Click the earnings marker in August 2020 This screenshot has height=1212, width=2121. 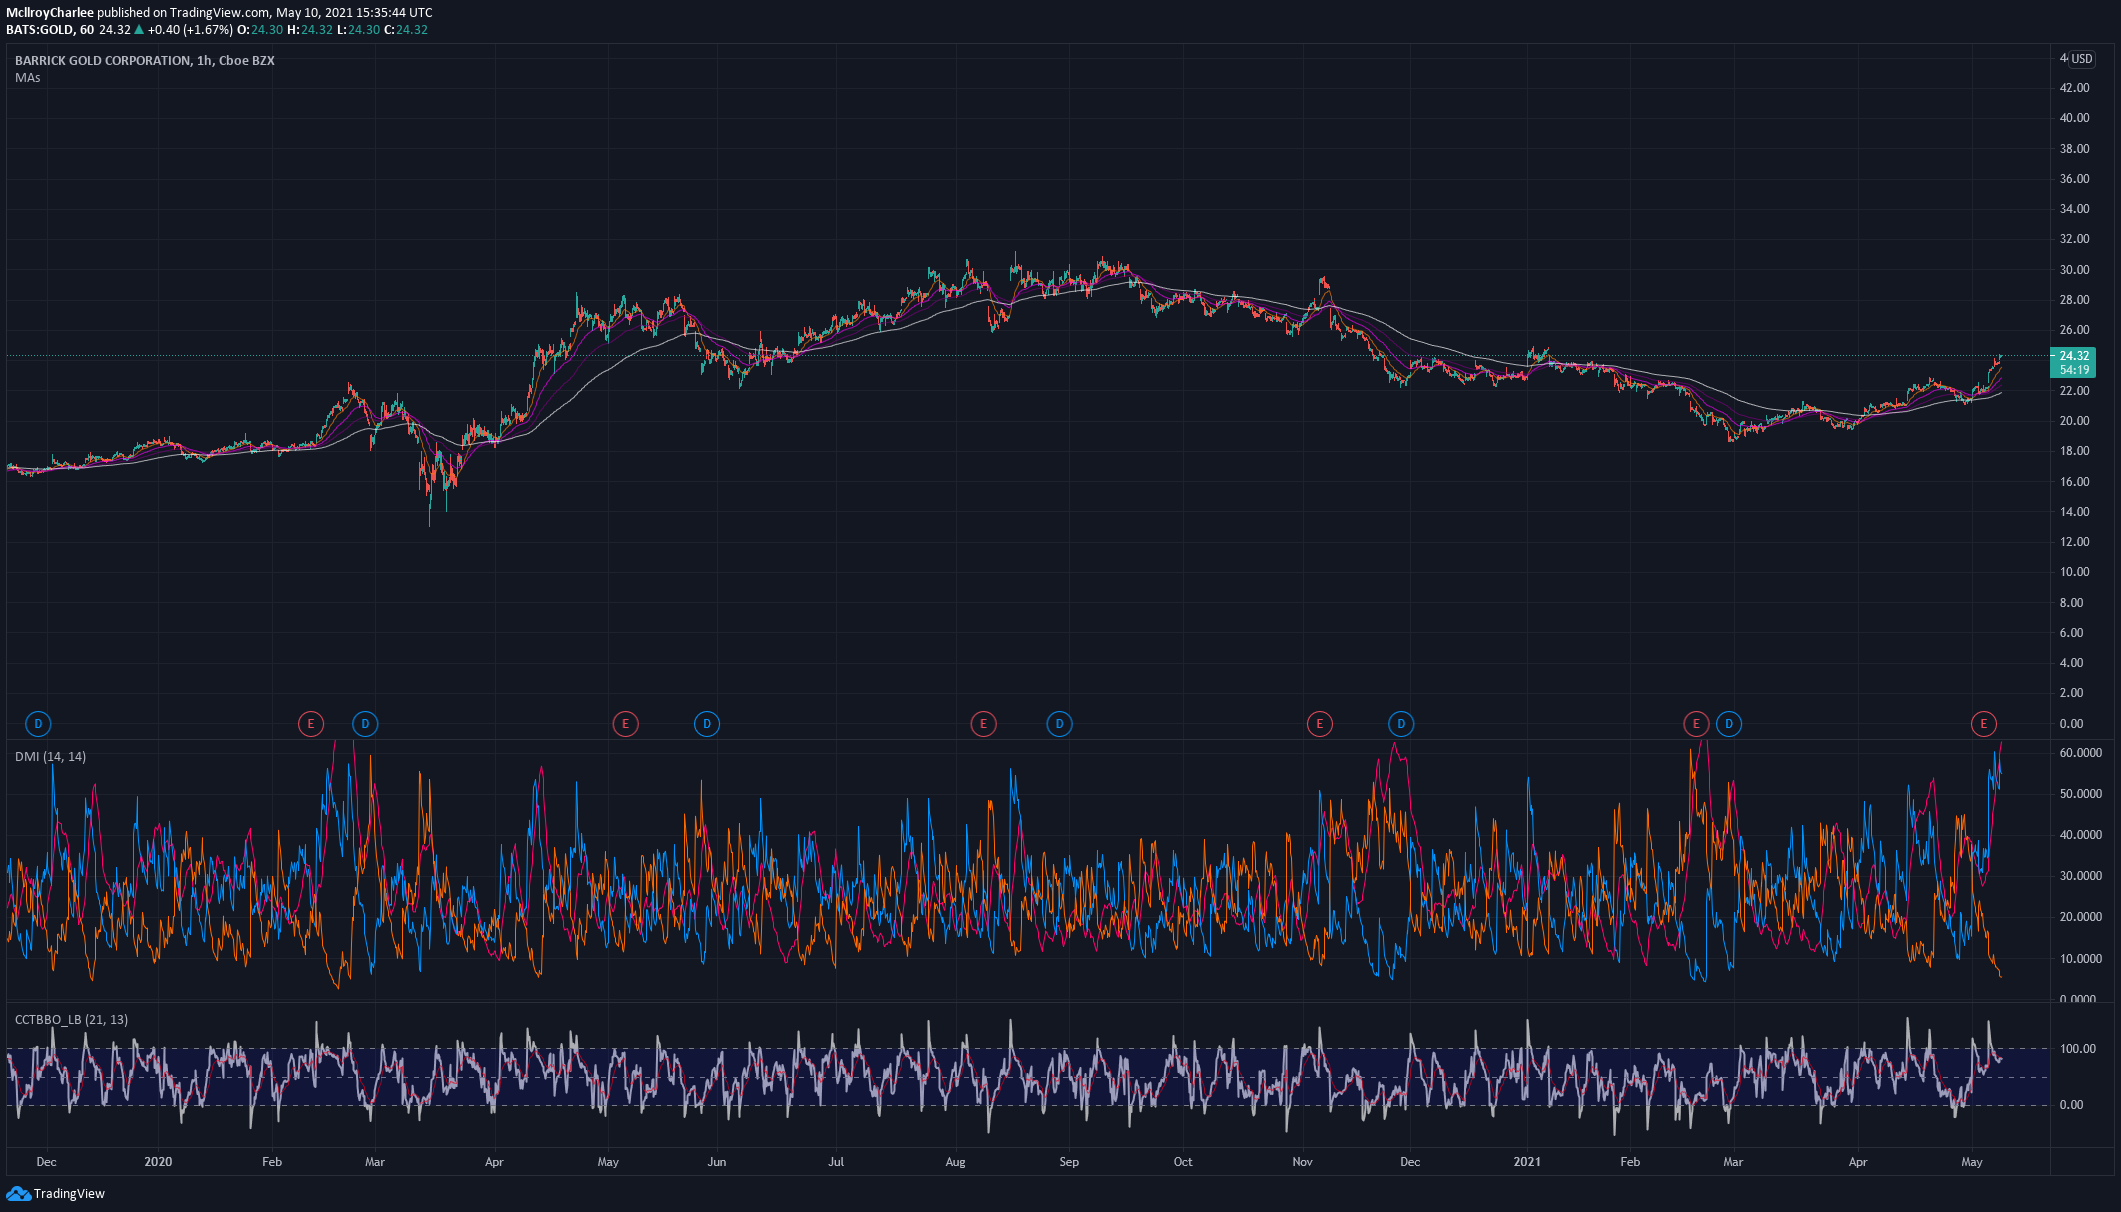(983, 724)
